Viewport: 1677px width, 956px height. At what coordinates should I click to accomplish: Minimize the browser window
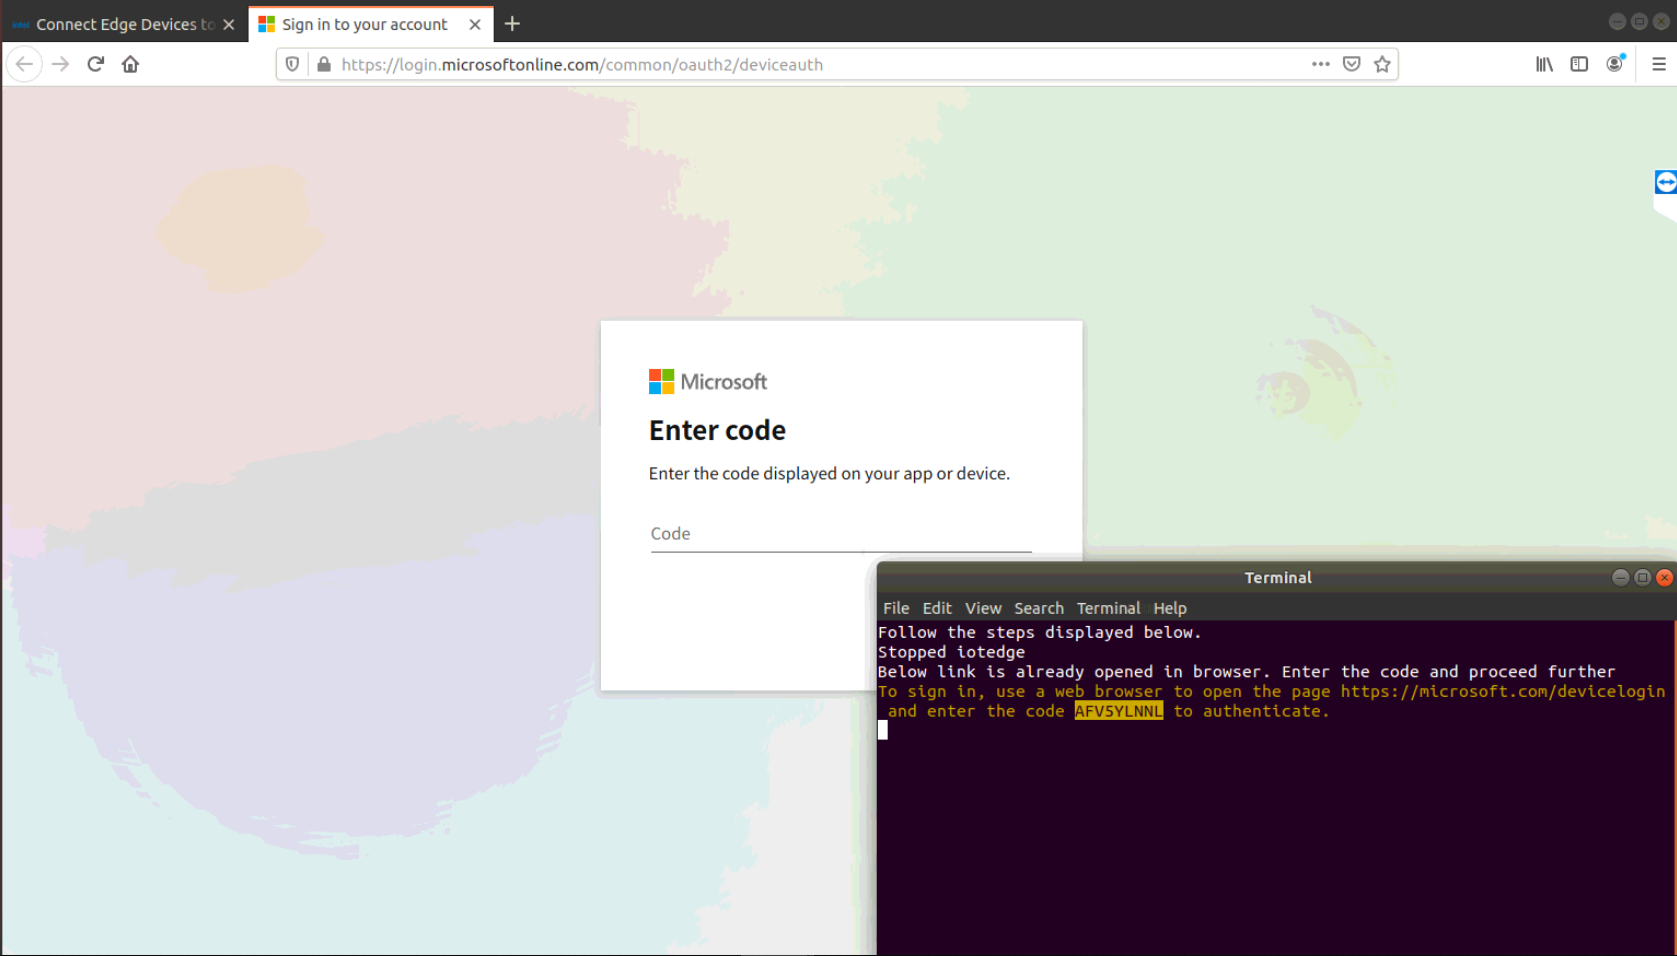tap(1617, 21)
